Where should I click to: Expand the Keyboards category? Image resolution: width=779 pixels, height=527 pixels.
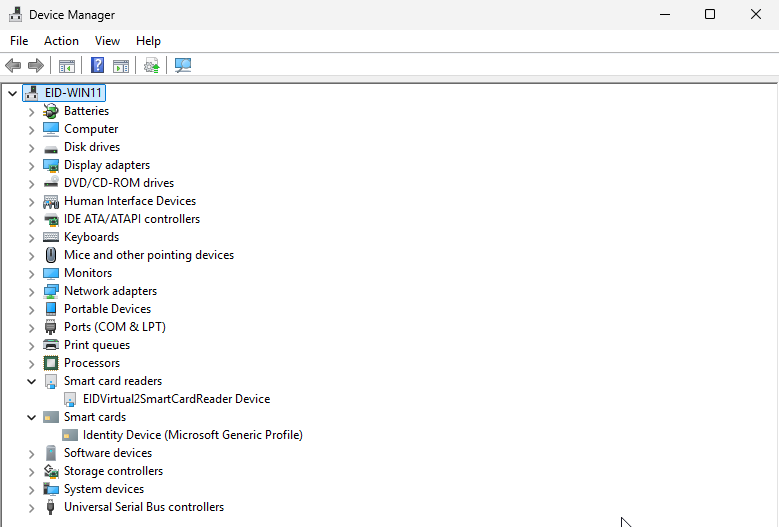31,238
